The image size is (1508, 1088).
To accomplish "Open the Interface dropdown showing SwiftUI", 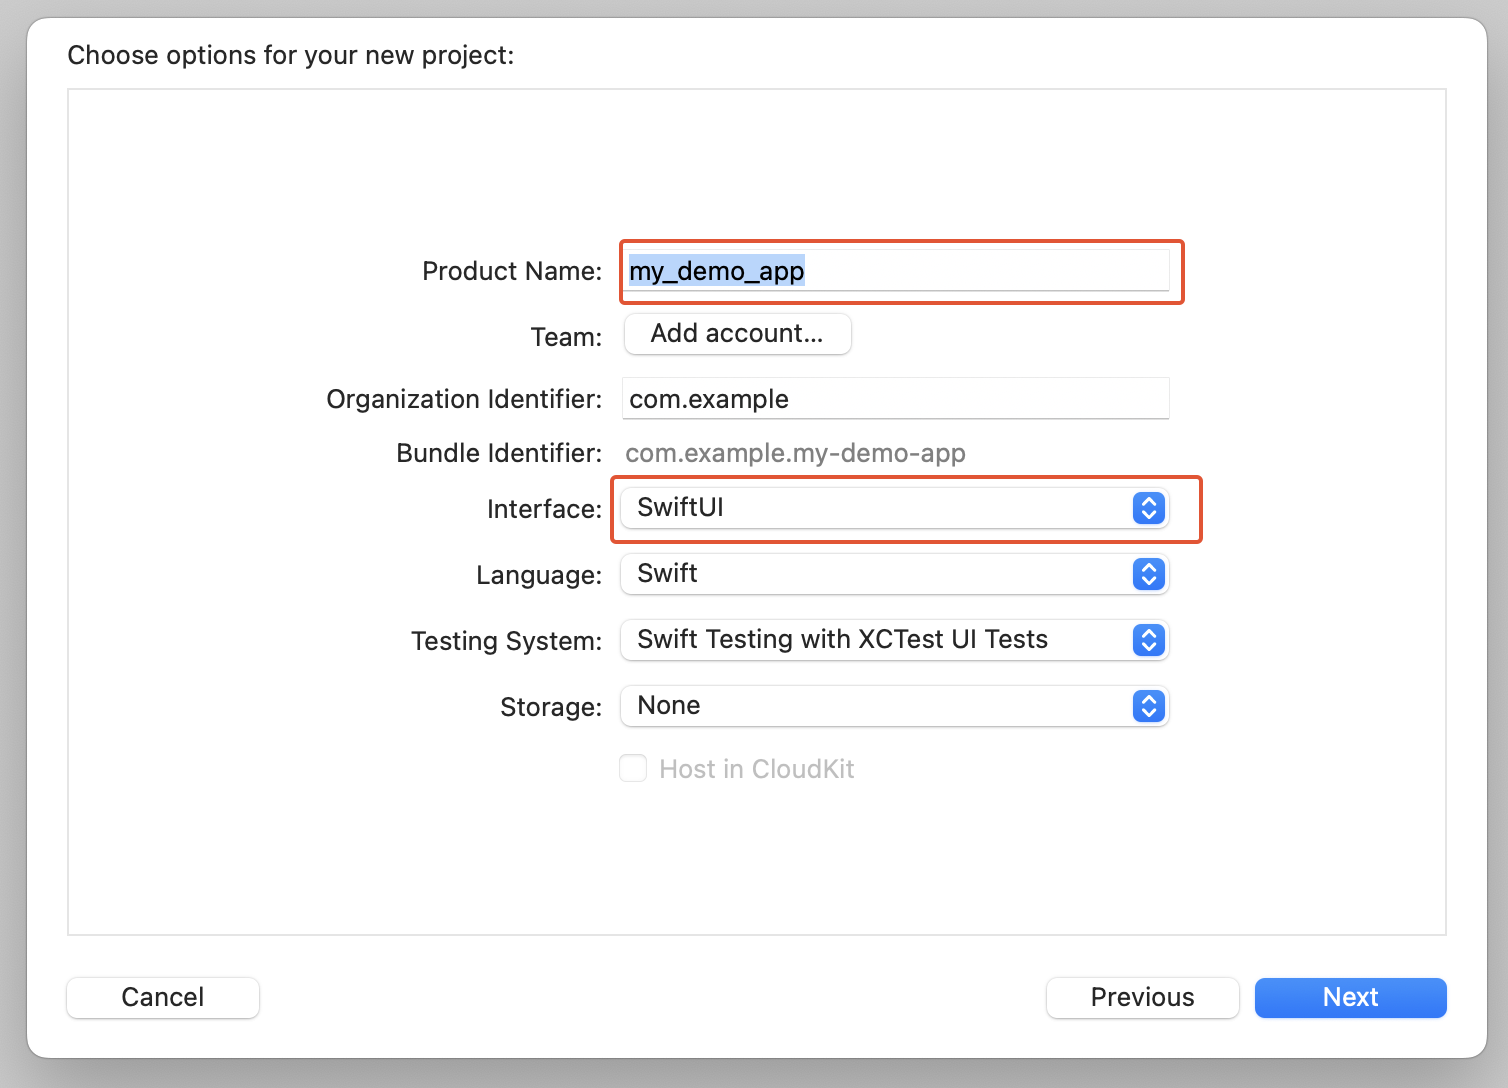I will 880,508.
